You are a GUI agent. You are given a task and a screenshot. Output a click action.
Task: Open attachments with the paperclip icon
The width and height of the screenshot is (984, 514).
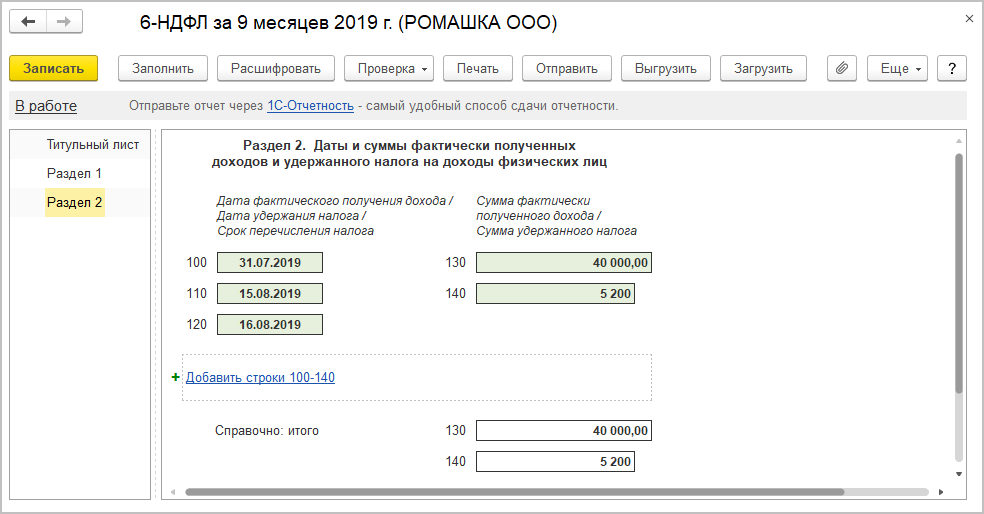(842, 68)
